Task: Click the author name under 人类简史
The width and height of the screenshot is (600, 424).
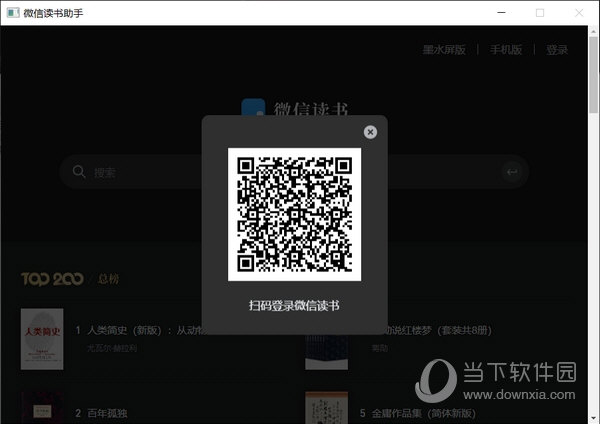Action: pos(112,348)
